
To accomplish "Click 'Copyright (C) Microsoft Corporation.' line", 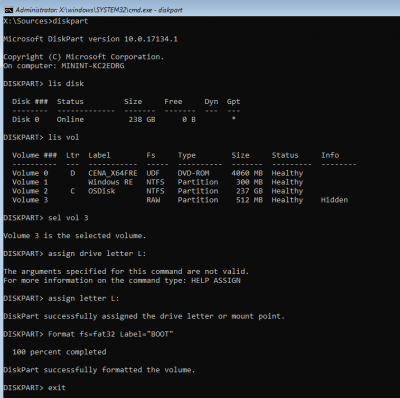I will click(84, 57).
